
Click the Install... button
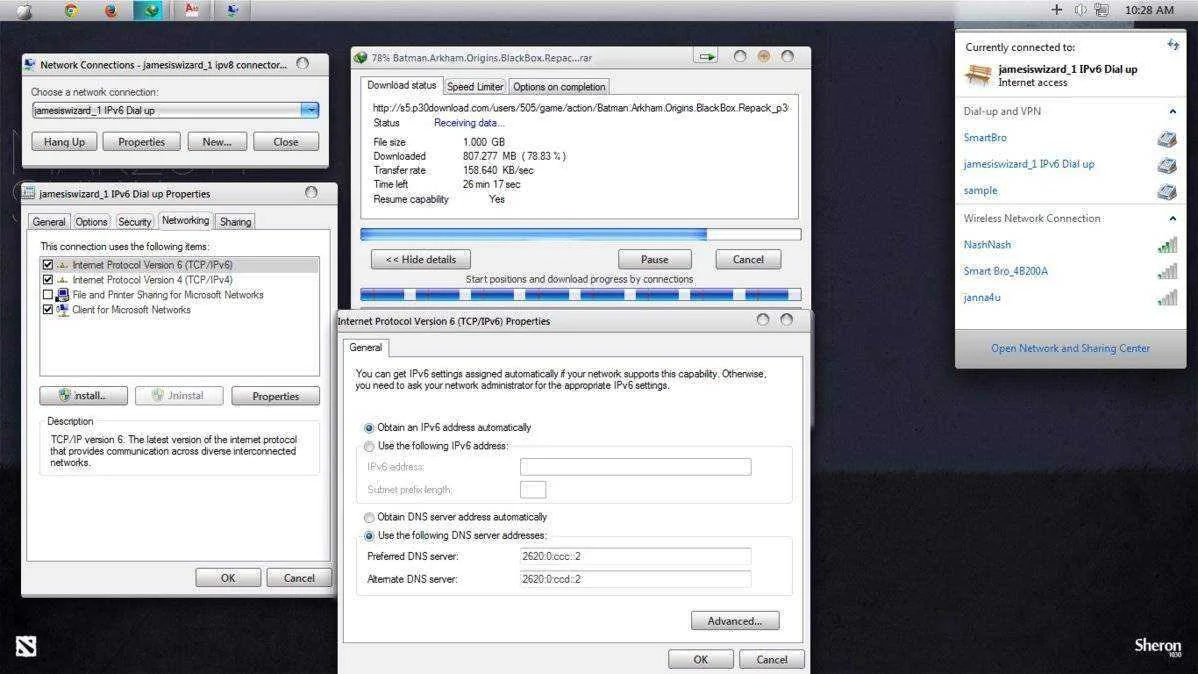(83, 396)
